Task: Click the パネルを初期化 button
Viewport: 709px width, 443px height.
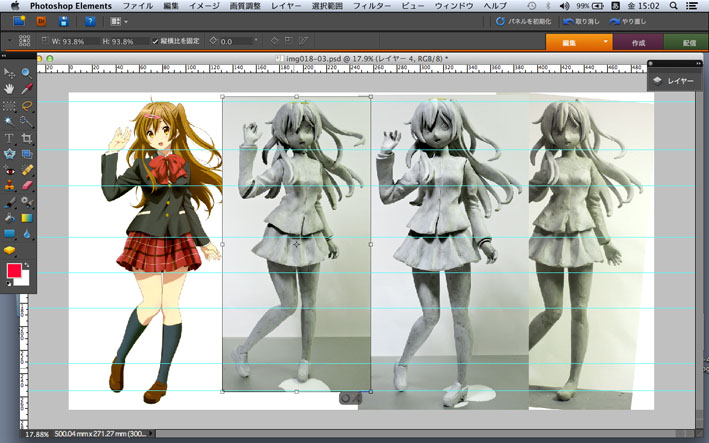Action: pos(524,21)
